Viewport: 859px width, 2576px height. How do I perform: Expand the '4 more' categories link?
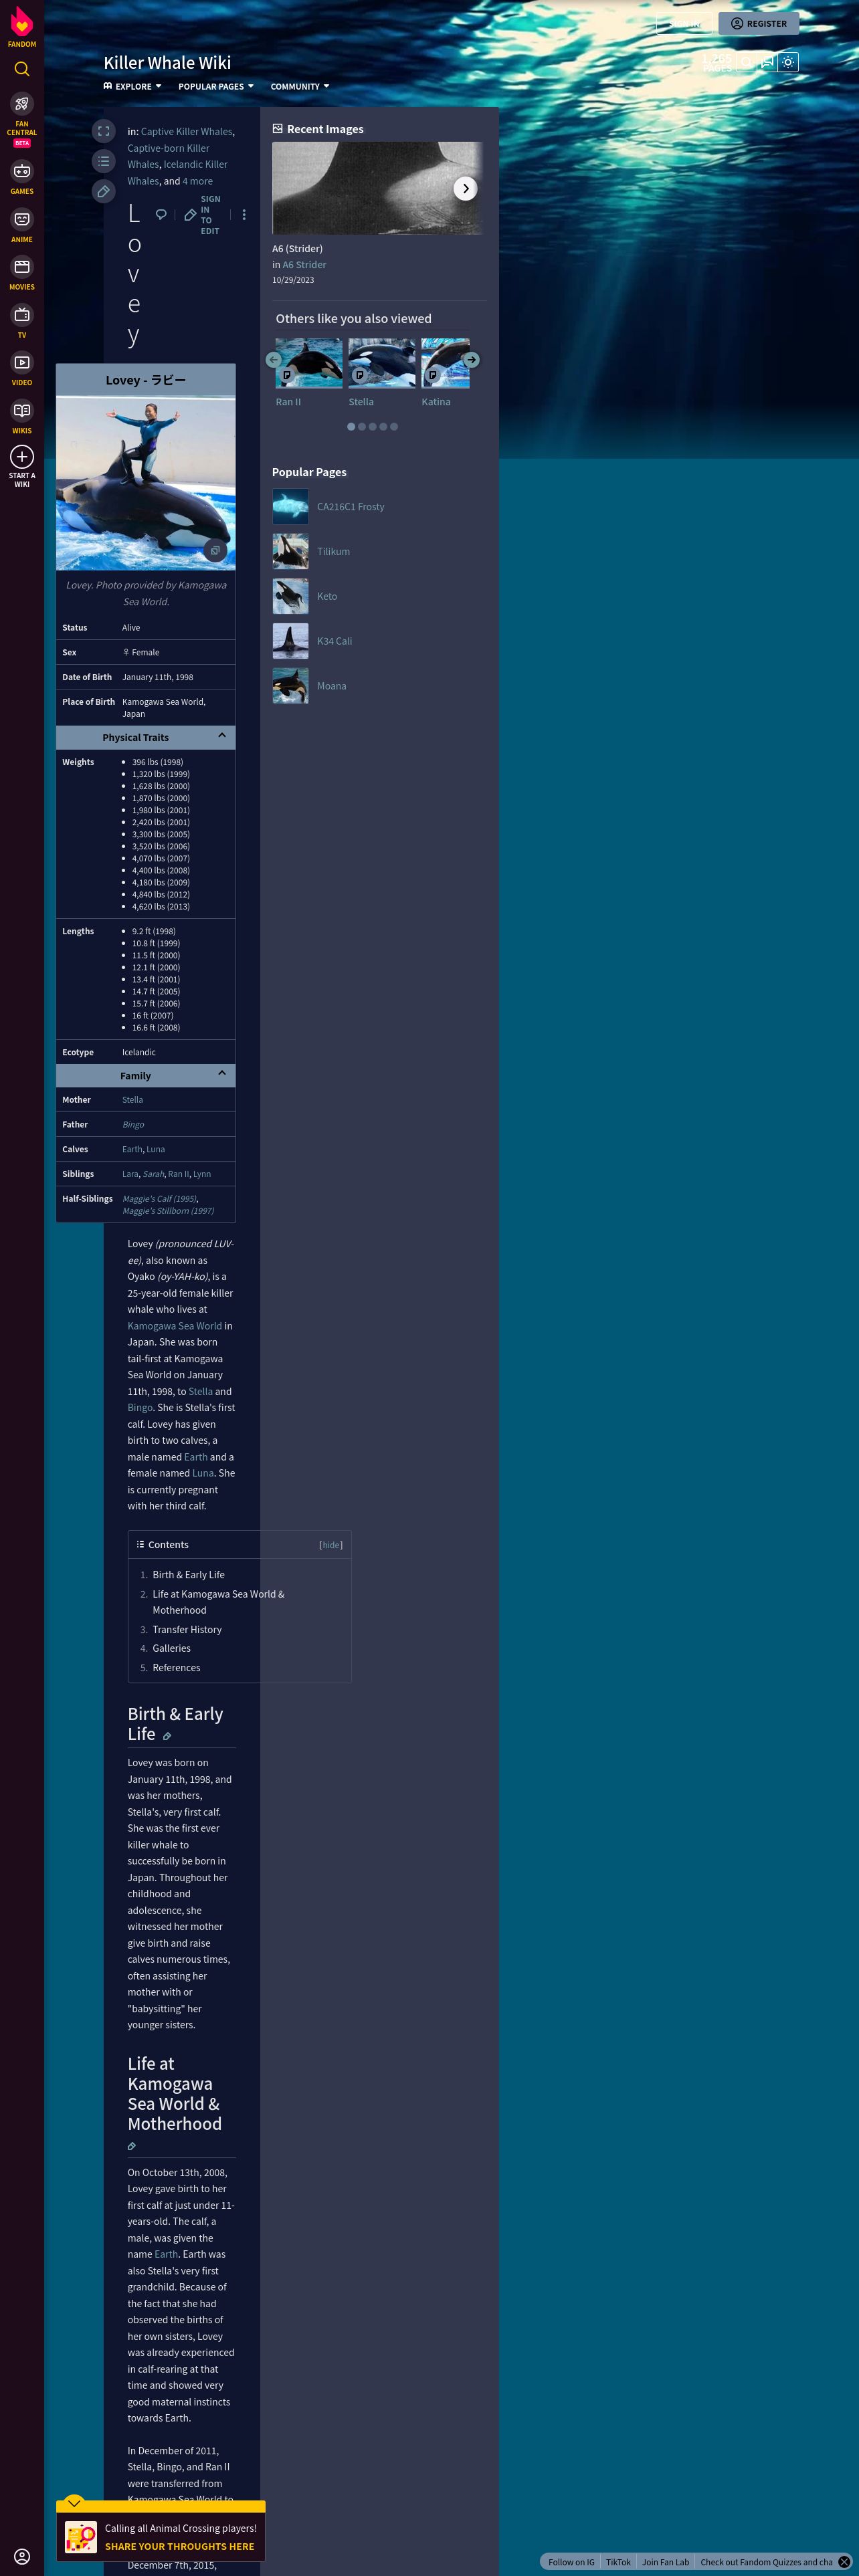tap(197, 181)
